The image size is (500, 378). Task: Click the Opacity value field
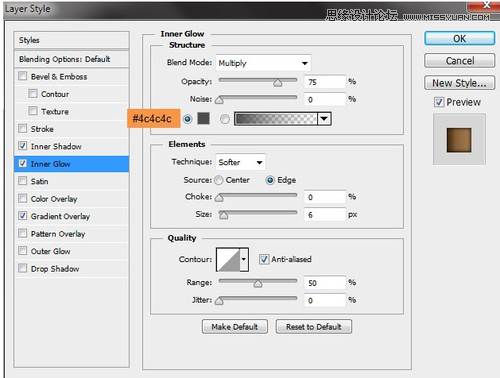325,82
